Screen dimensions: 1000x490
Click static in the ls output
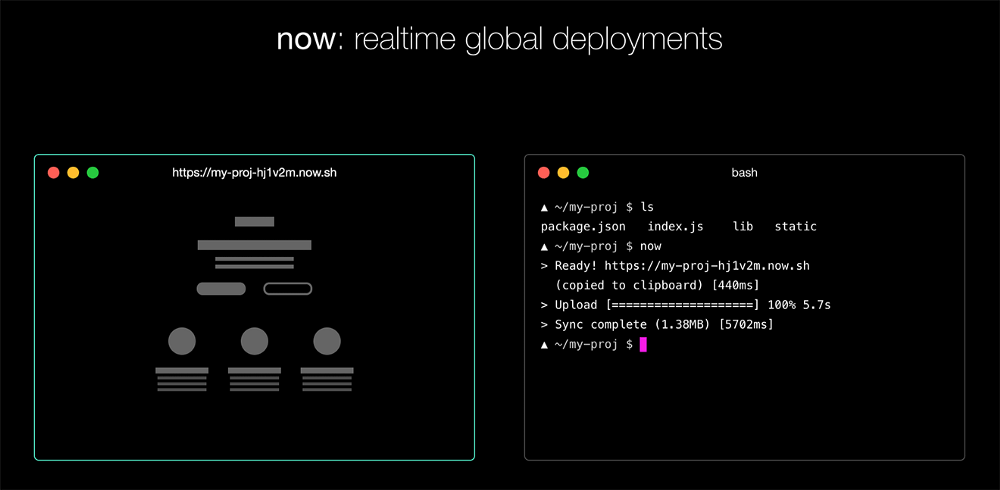(796, 226)
